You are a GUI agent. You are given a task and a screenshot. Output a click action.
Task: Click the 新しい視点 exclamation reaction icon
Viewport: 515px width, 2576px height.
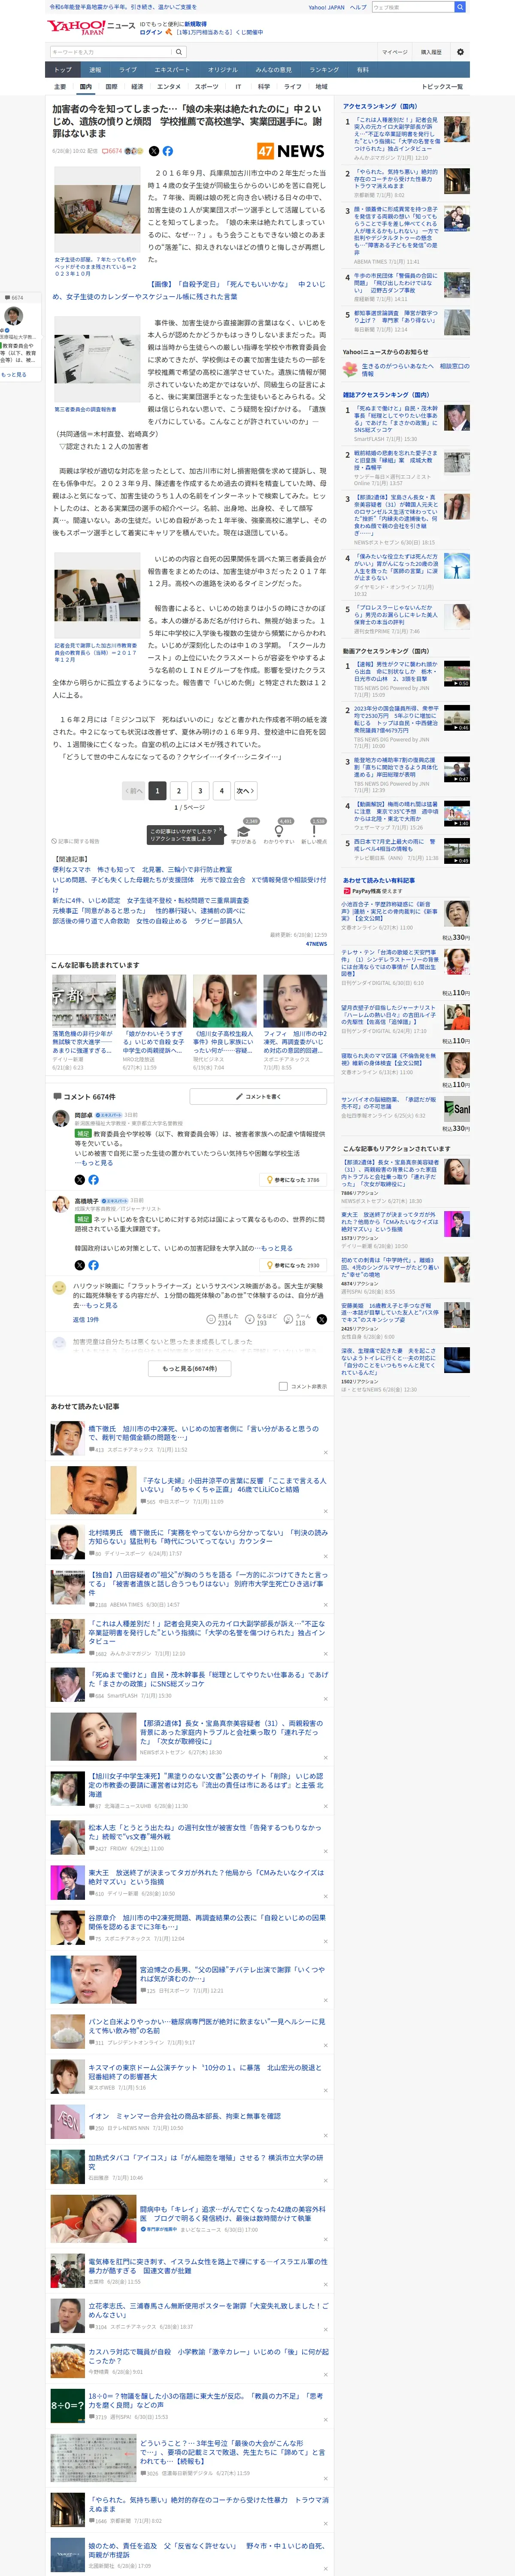(x=314, y=832)
